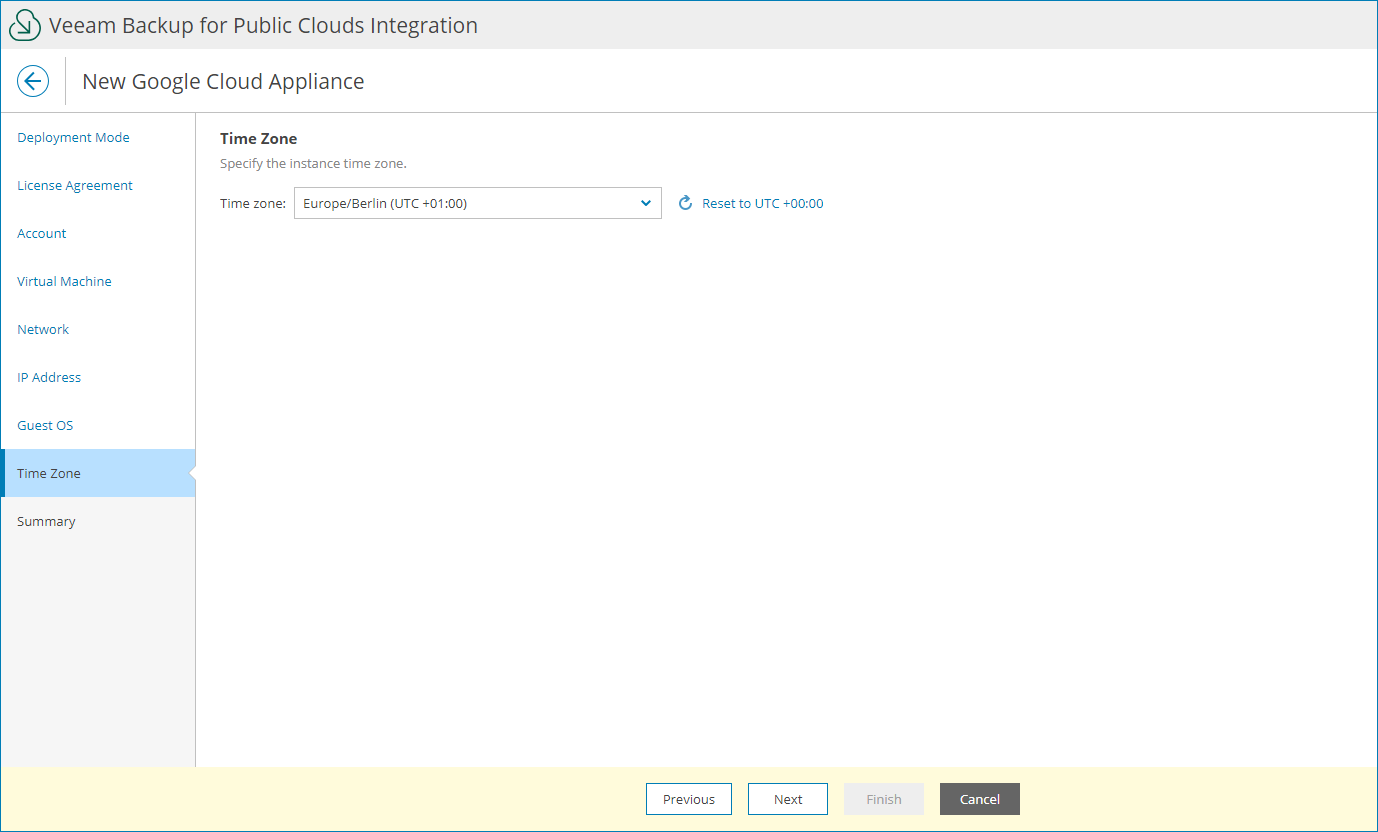Viewport: 1378px width, 832px height.
Task: Switch to the Account step
Action: coord(42,233)
